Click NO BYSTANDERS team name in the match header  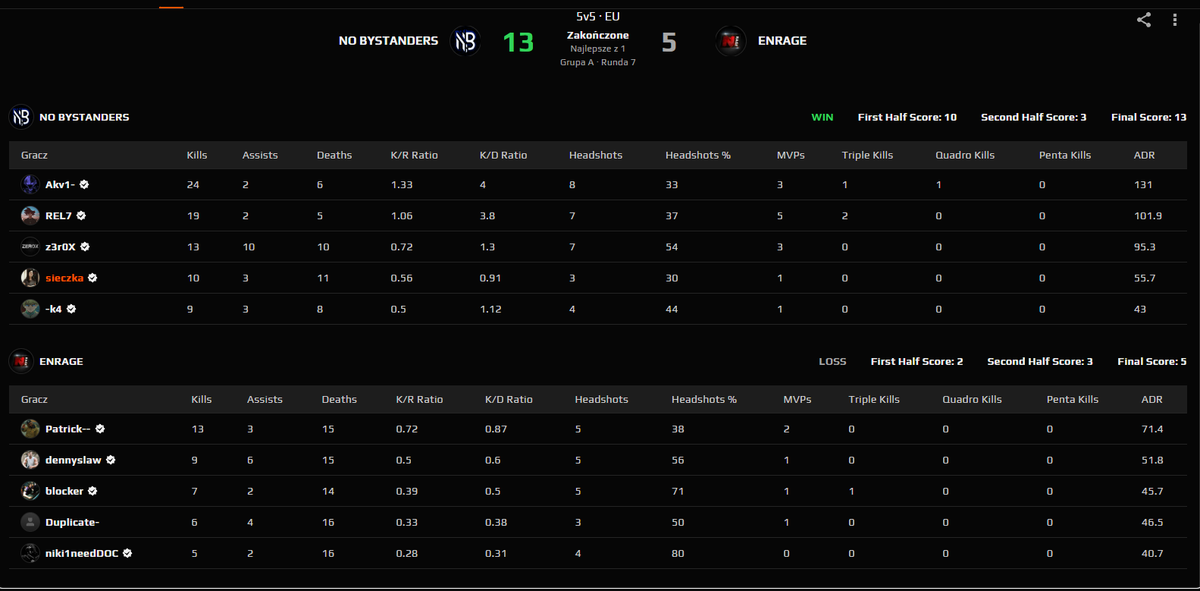pyautogui.click(x=388, y=41)
